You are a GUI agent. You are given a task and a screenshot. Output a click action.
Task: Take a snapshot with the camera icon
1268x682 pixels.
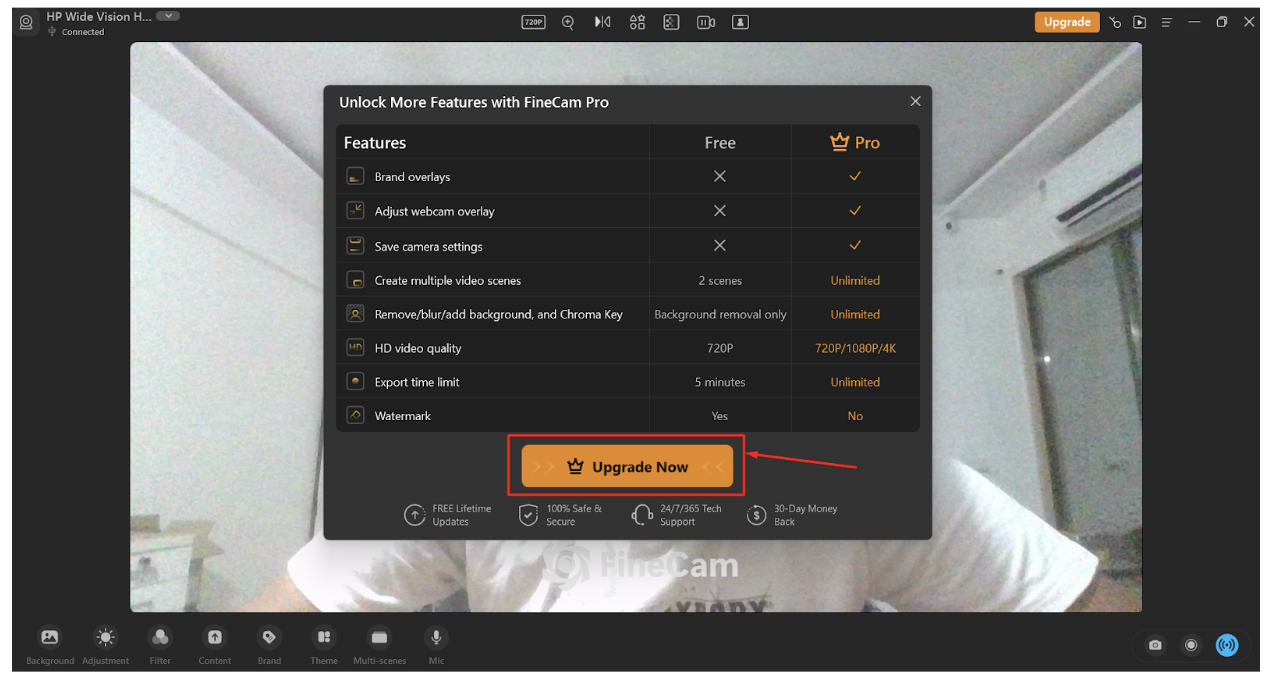tap(1155, 645)
